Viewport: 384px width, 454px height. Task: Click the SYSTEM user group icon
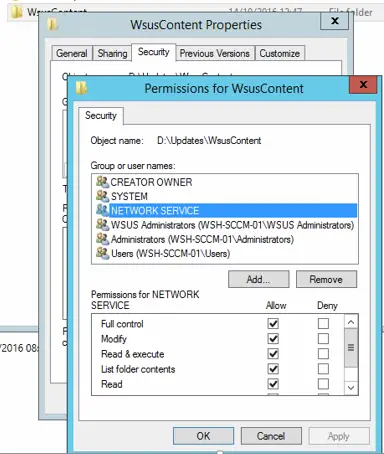tap(102, 196)
